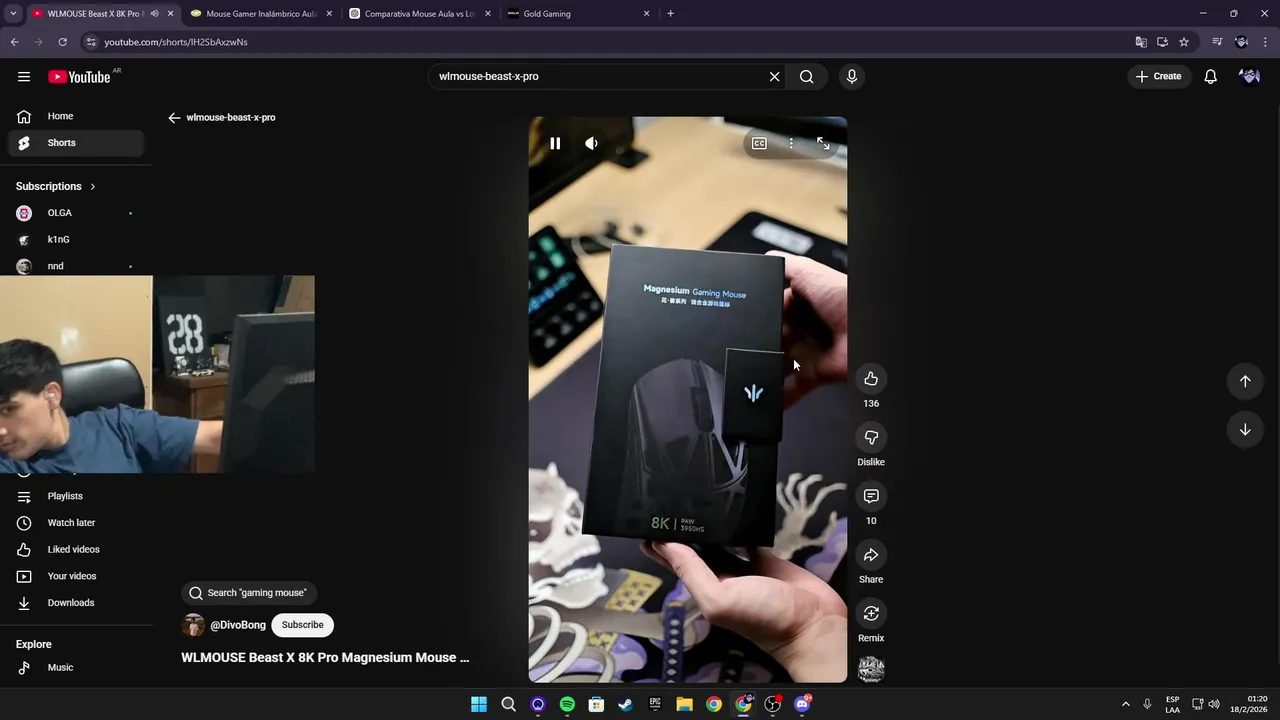The image size is (1280, 720).
Task: Open the YouTube hamburger guide menu
Action: pyautogui.click(x=24, y=77)
